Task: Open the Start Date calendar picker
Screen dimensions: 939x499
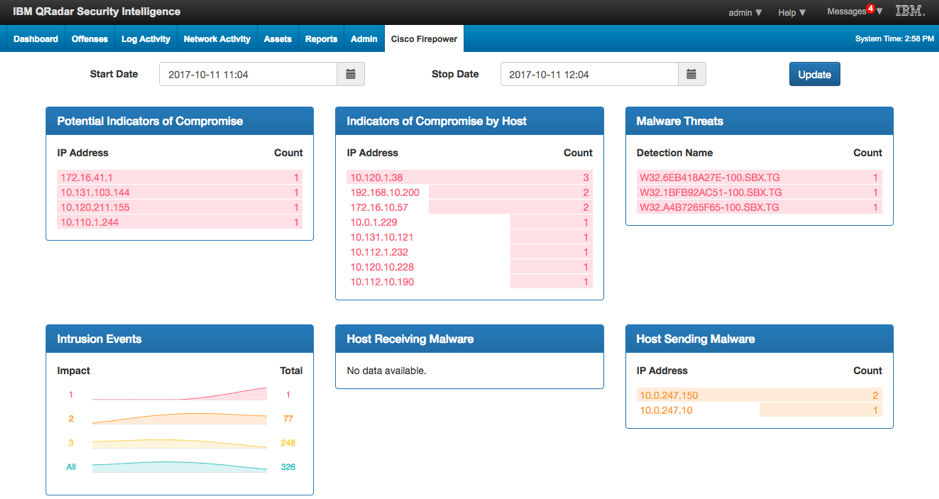Action: 351,75
